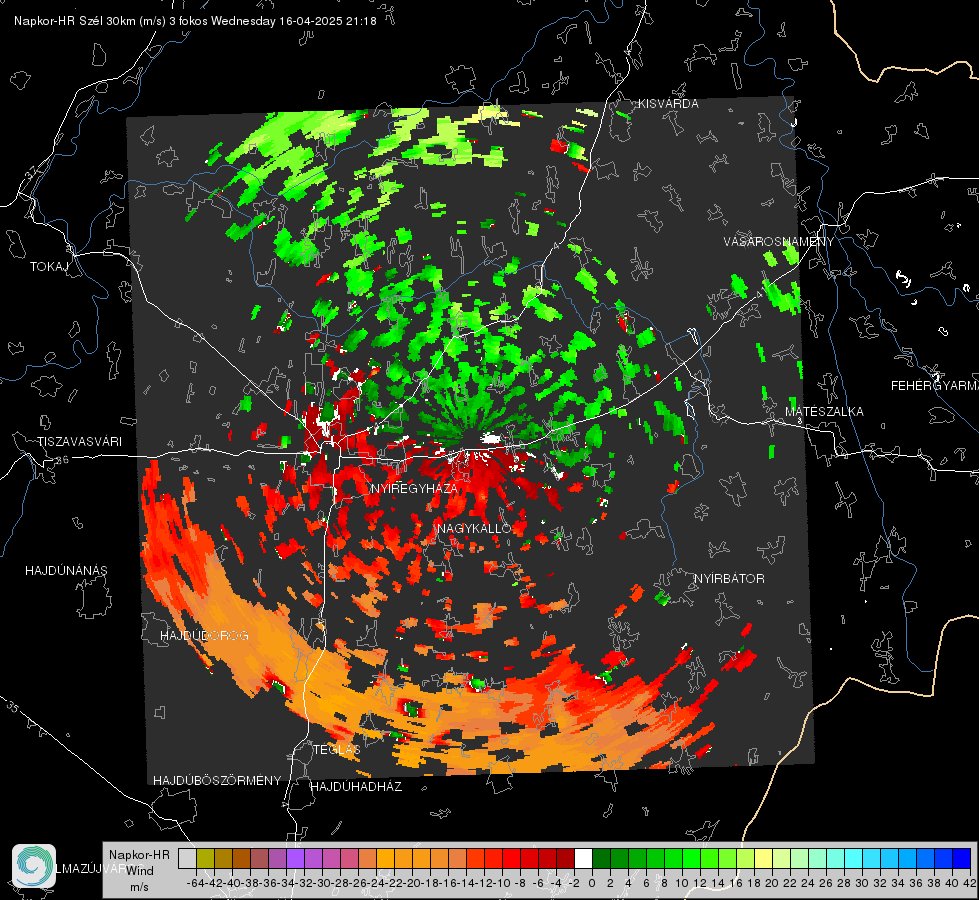The height and width of the screenshot is (900, 979).
Task: Click the legend value label -64
Action: (x=195, y=883)
